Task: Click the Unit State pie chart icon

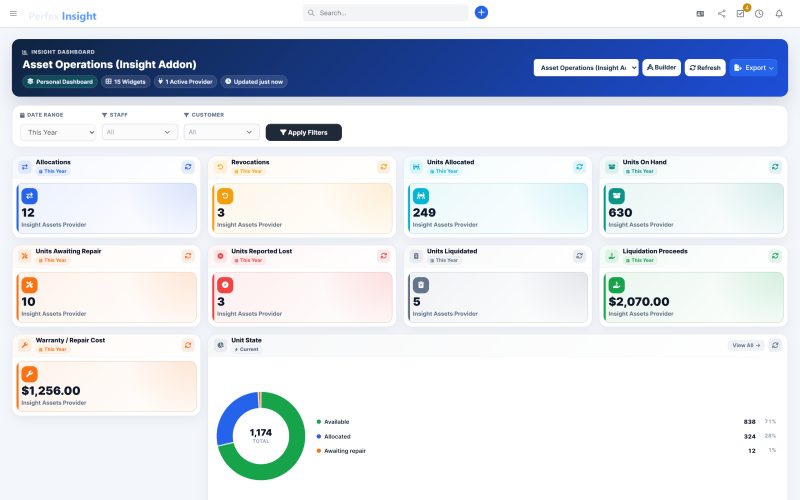Action: point(220,345)
